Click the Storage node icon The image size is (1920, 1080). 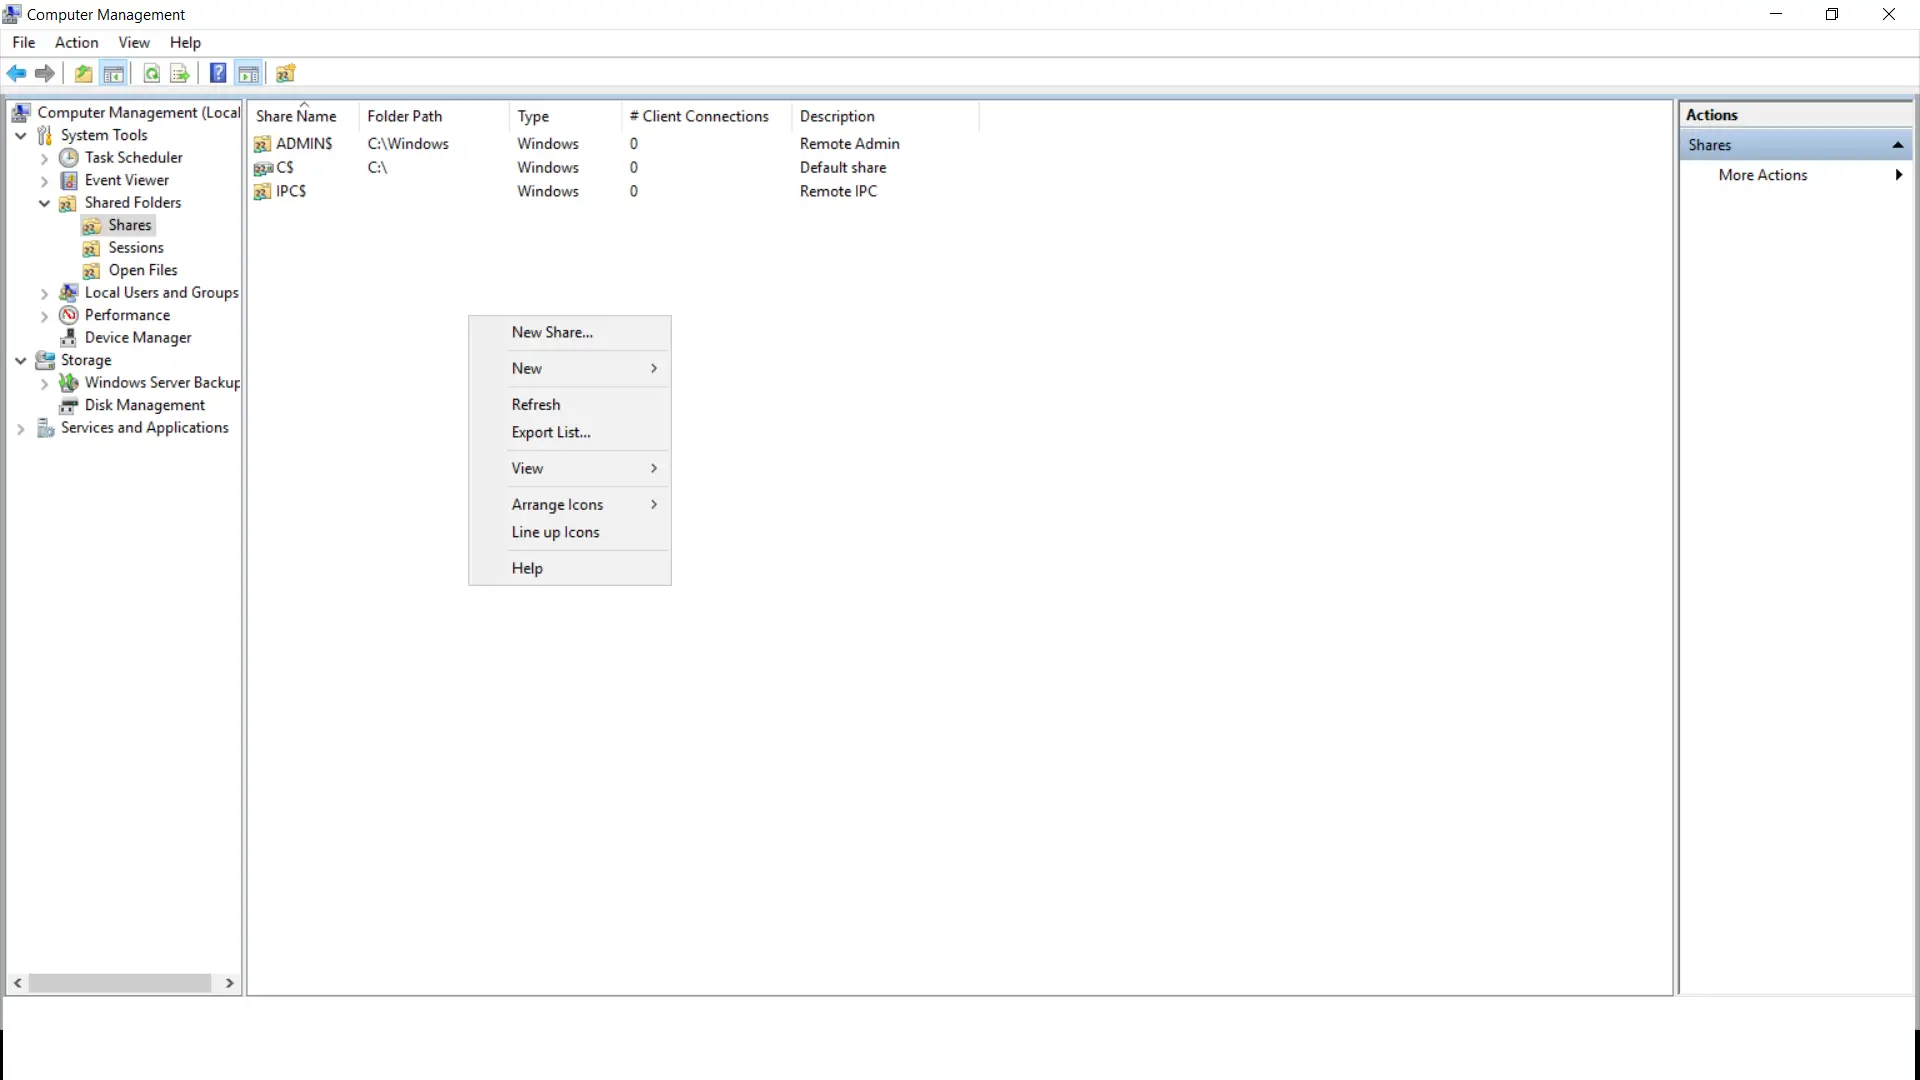[45, 360]
